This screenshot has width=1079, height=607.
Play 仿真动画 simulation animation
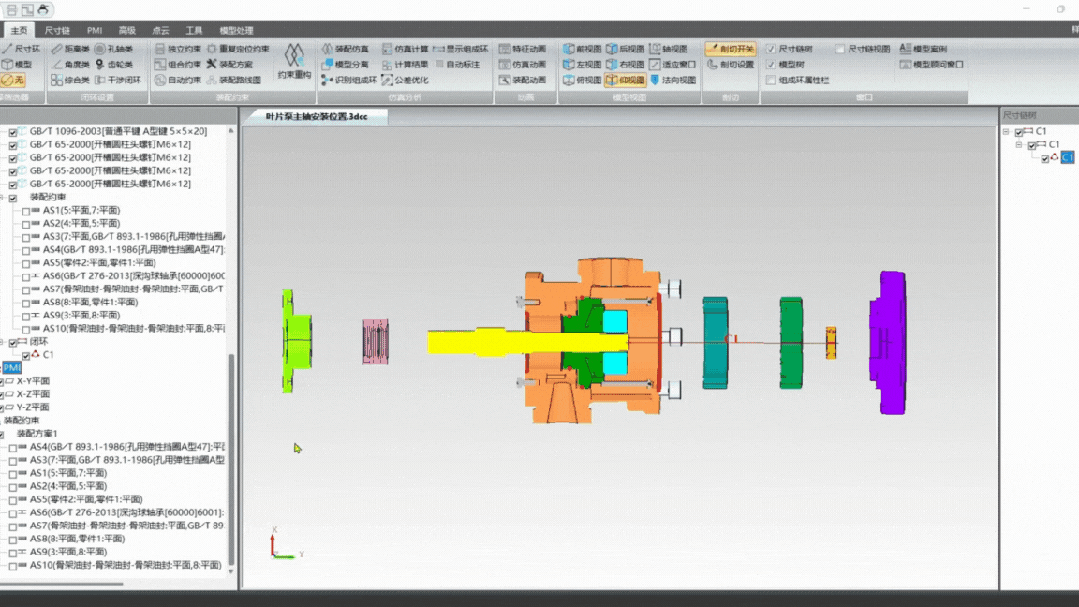coord(523,64)
